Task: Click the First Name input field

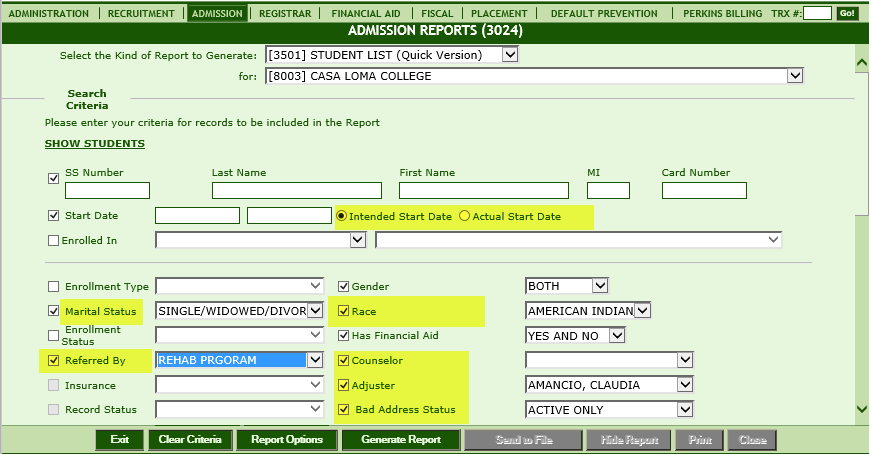Action: 484,191
